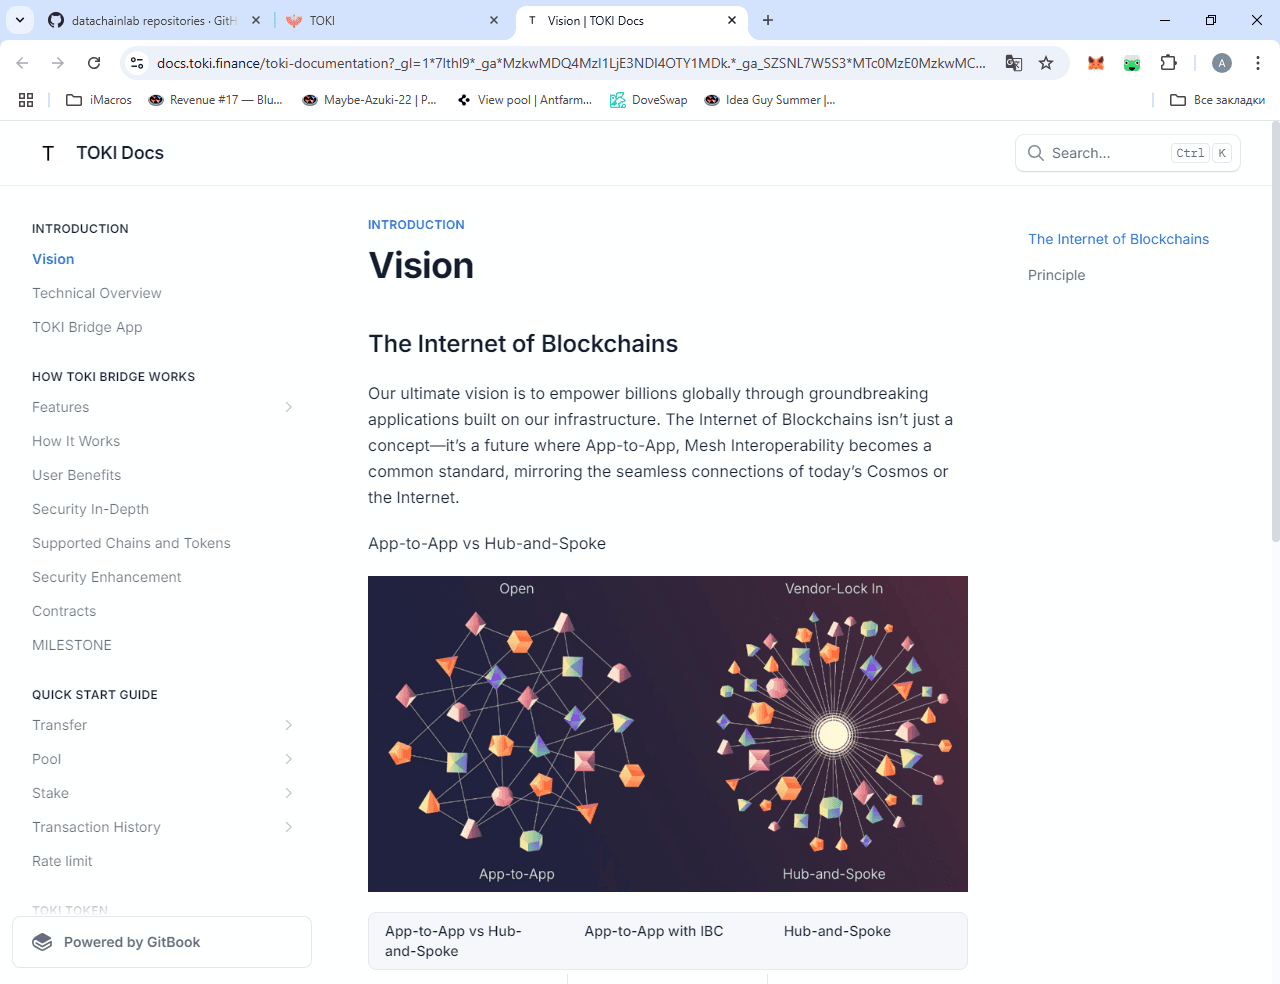The image size is (1280, 984).
Task: Expand the Transfer section chevron
Action: (x=289, y=725)
